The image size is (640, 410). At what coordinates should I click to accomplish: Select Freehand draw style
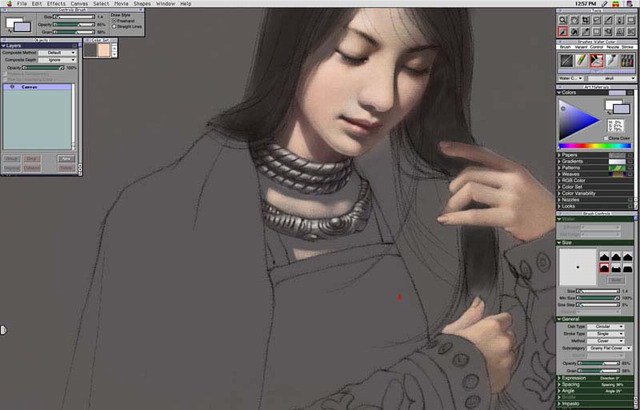(114, 20)
